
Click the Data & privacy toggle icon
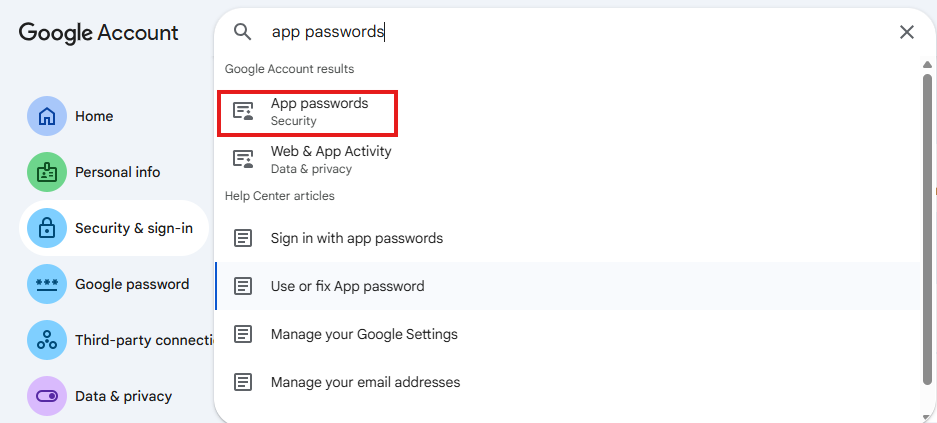(x=47, y=396)
